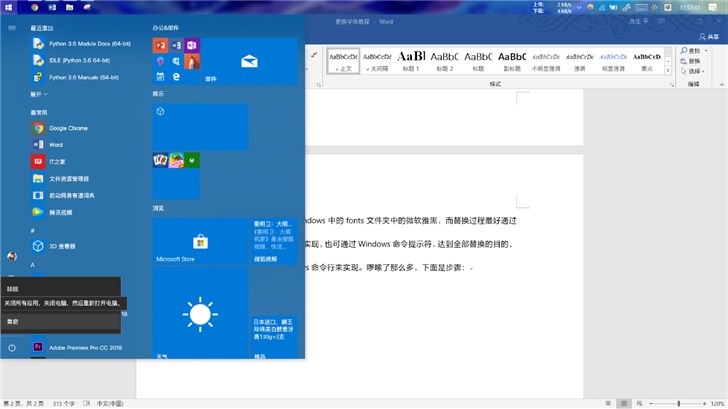Apply the 副标题 subtitle style
This screenshot has width=728, height=409.
[512, 61]
